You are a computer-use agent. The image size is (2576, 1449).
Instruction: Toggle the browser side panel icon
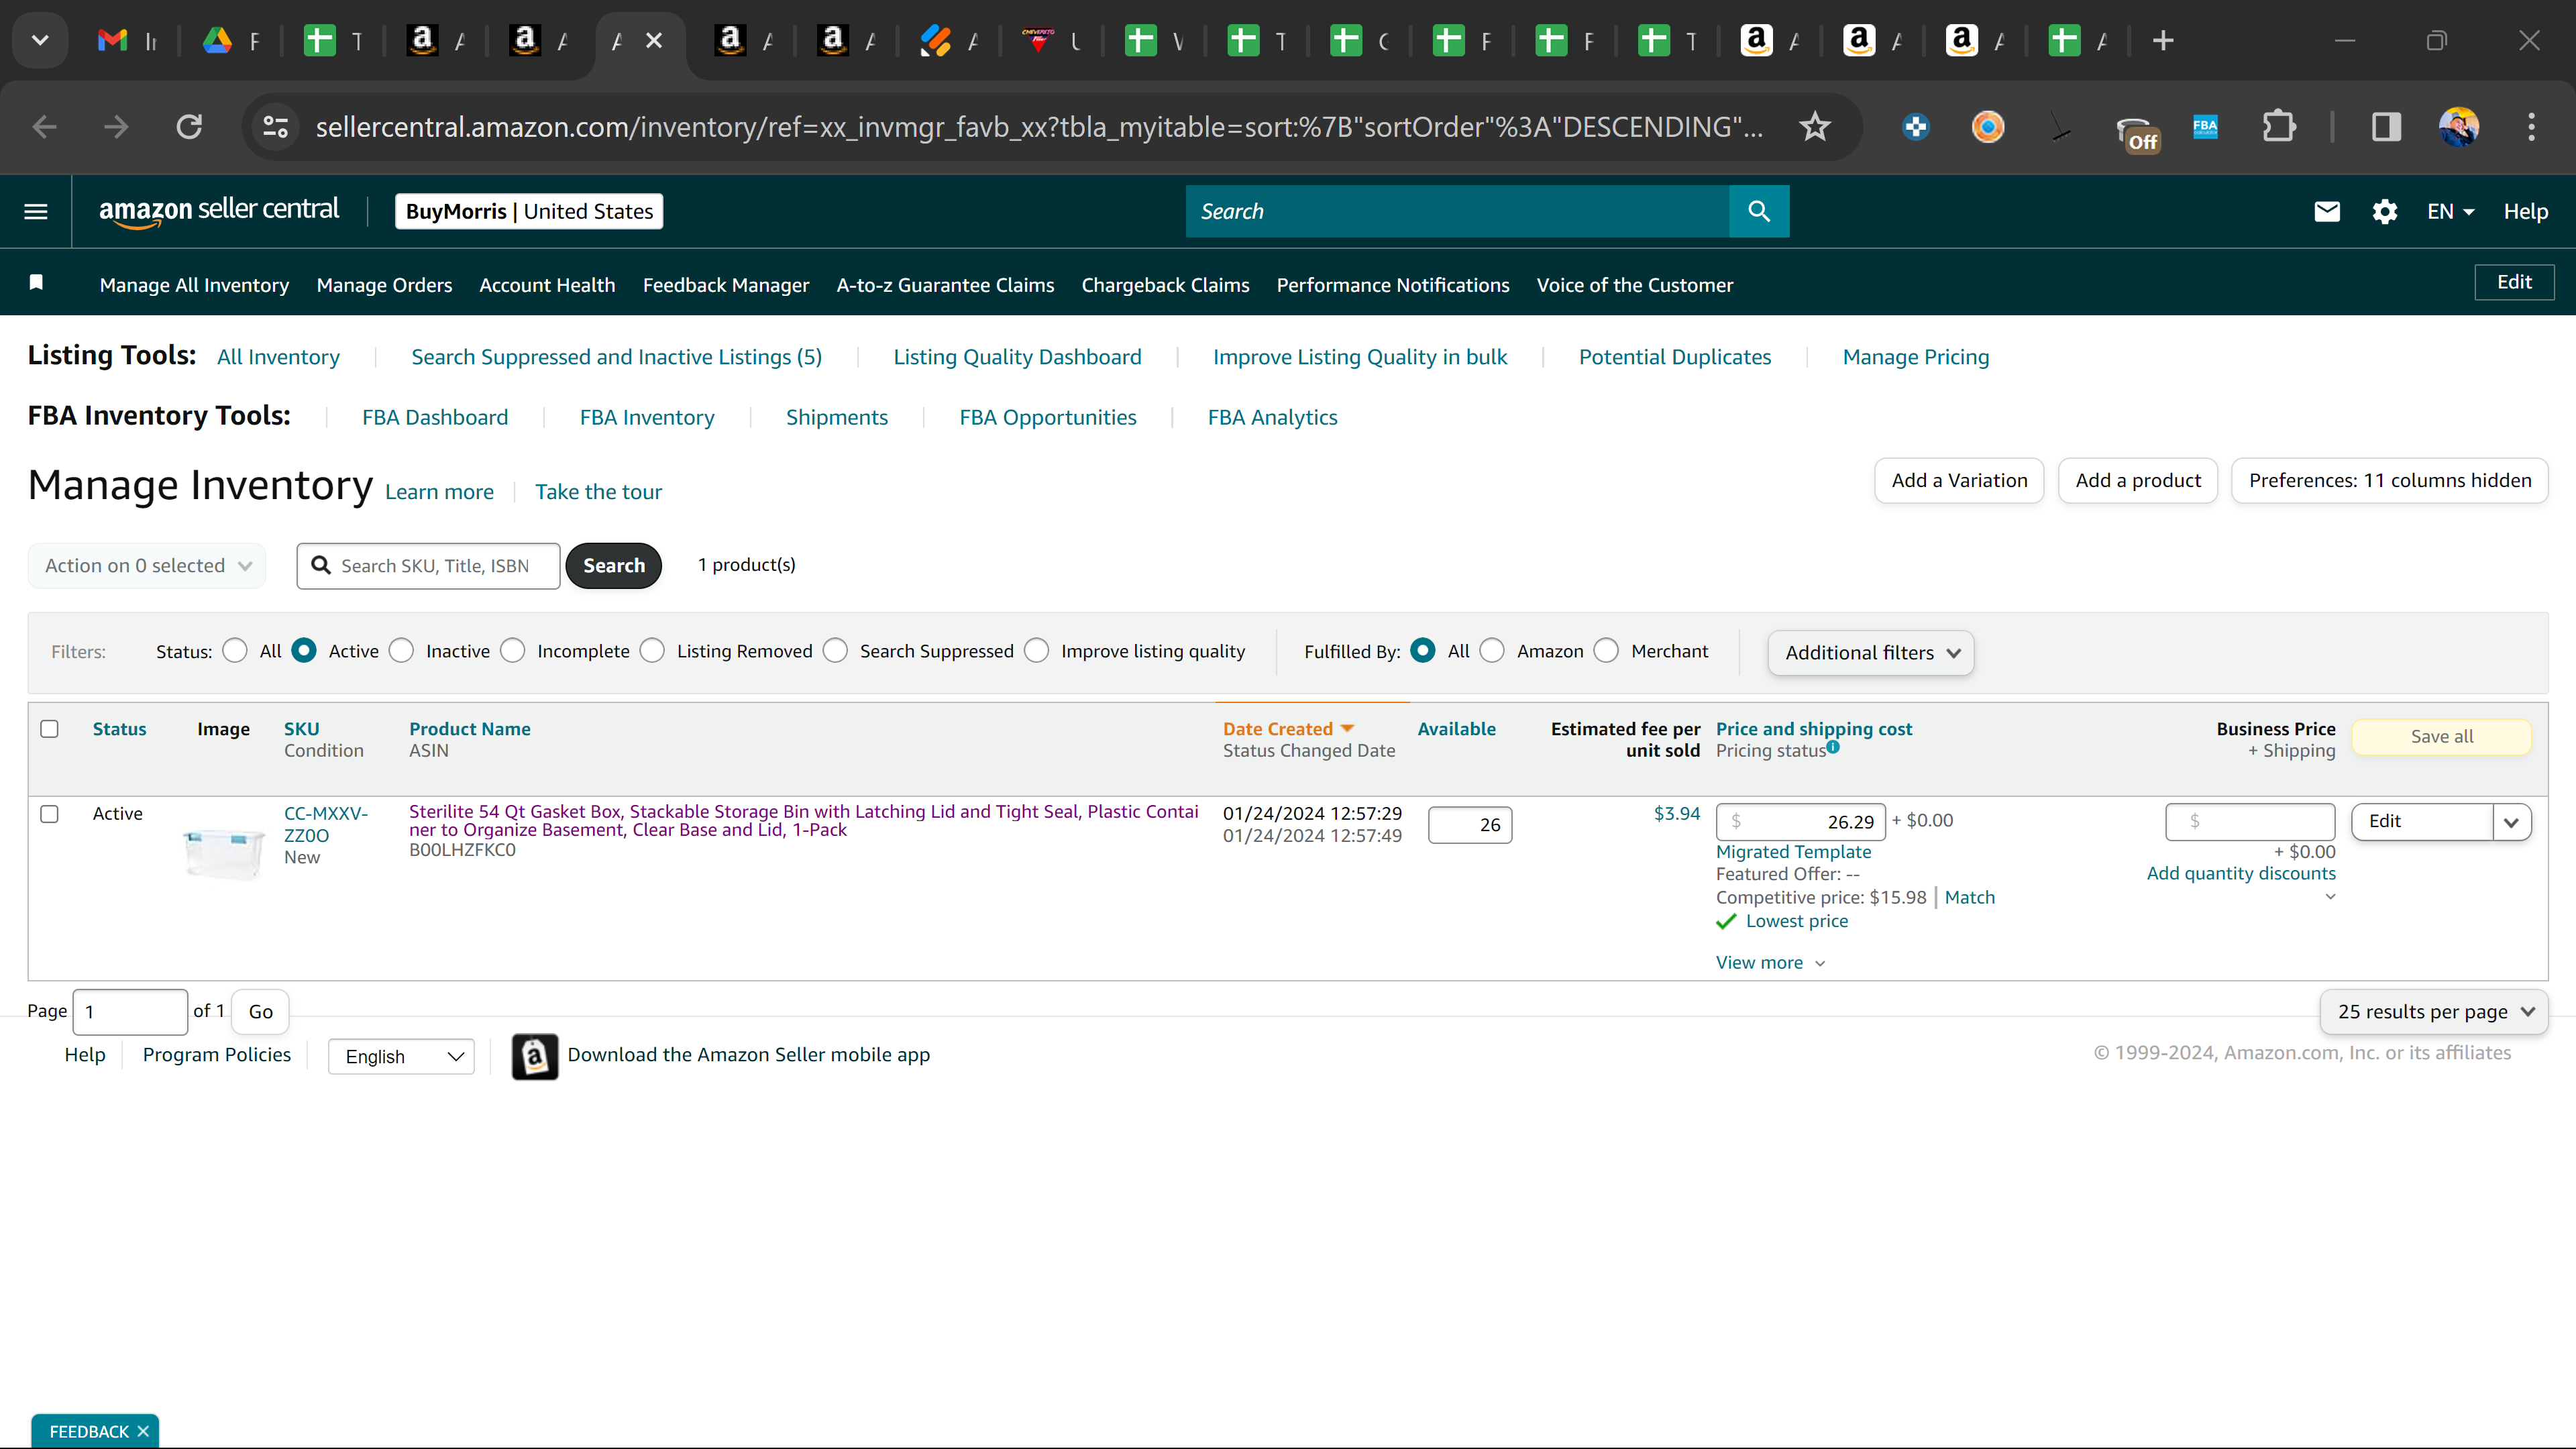click(2386, 127)
